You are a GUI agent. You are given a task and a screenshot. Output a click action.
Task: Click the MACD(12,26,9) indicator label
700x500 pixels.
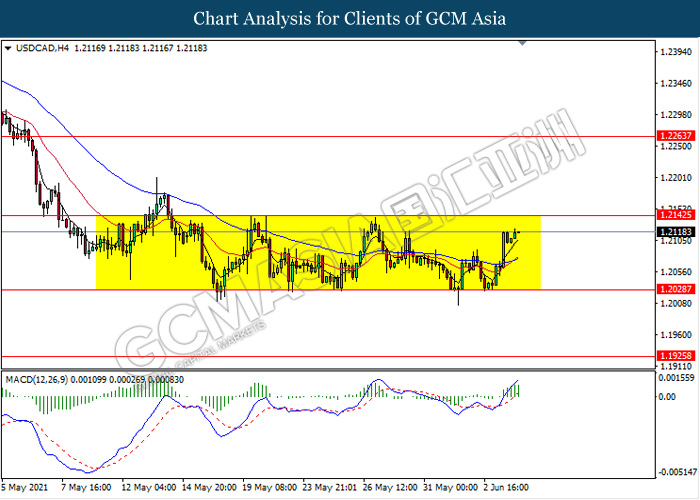(37, 380)
